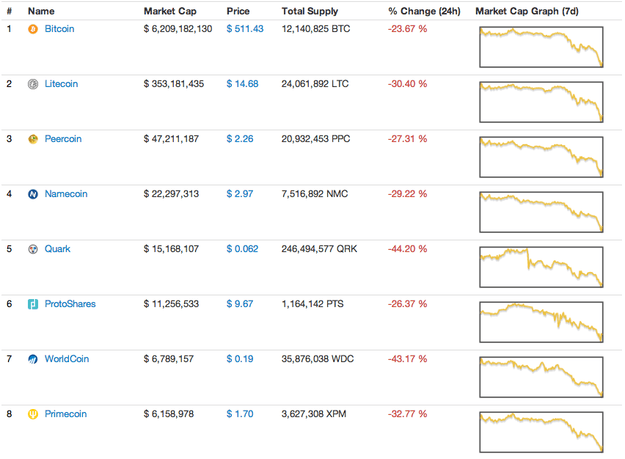The height and width of the screenshot is (459, 625).
Task: Open the Primecoin name link
Action: tap(65, 414)
